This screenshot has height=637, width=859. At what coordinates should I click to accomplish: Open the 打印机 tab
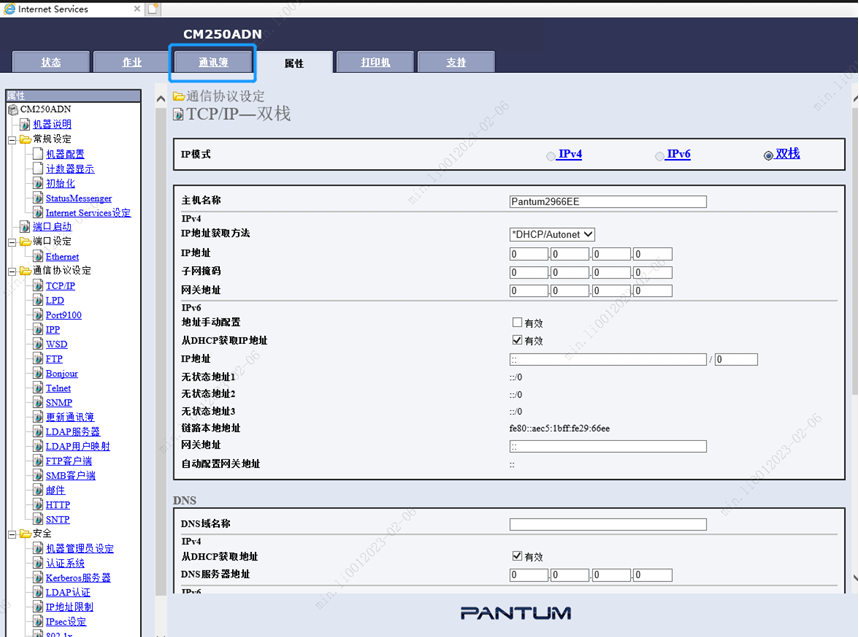point(375,62)
